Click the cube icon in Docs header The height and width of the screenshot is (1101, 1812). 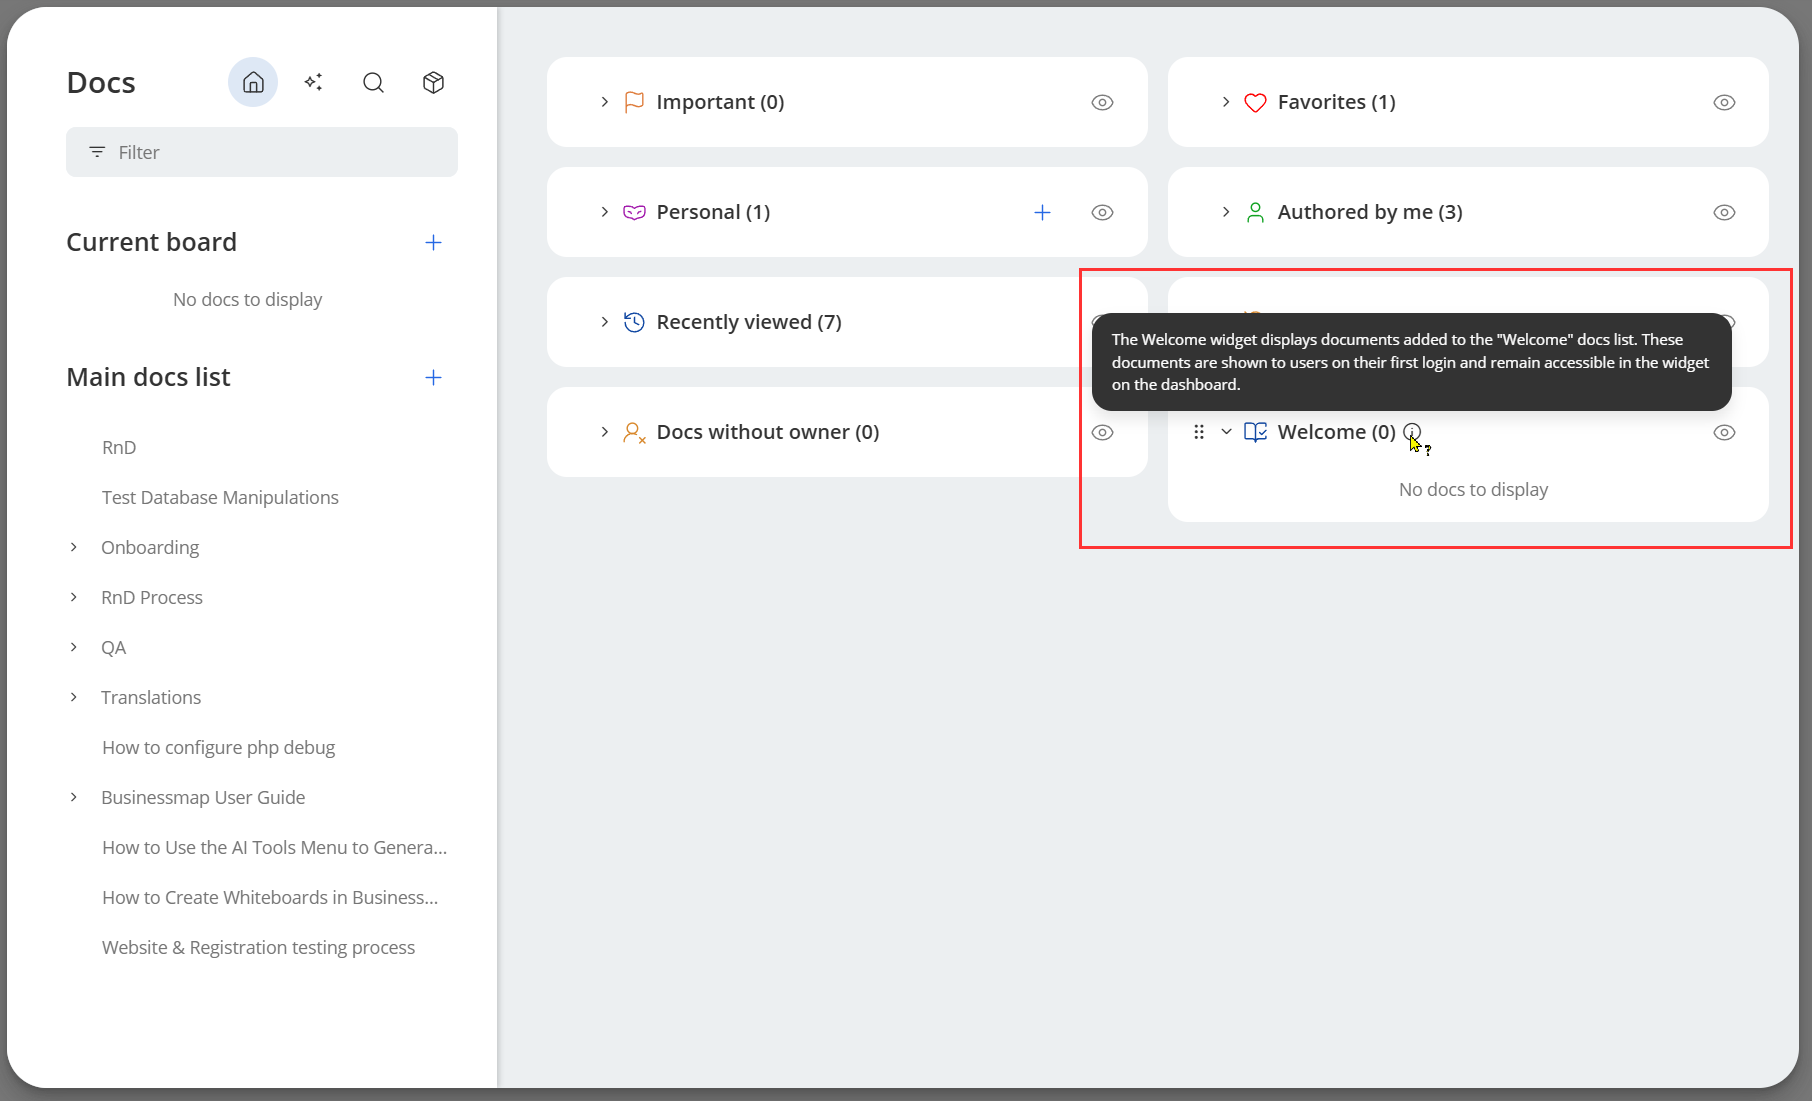pyautogui.click(x=433, y=82)
